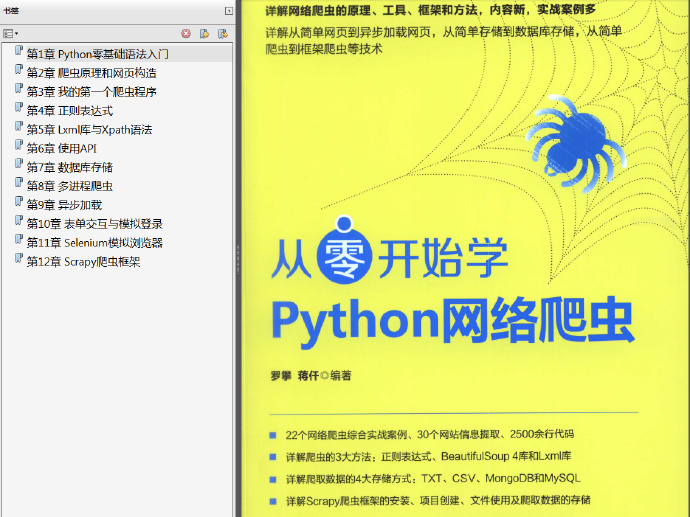690x517 pixels.
Task: Click the cover headline 详解网络爬虫的原理、工具、框架和方法
Action: 430,10
